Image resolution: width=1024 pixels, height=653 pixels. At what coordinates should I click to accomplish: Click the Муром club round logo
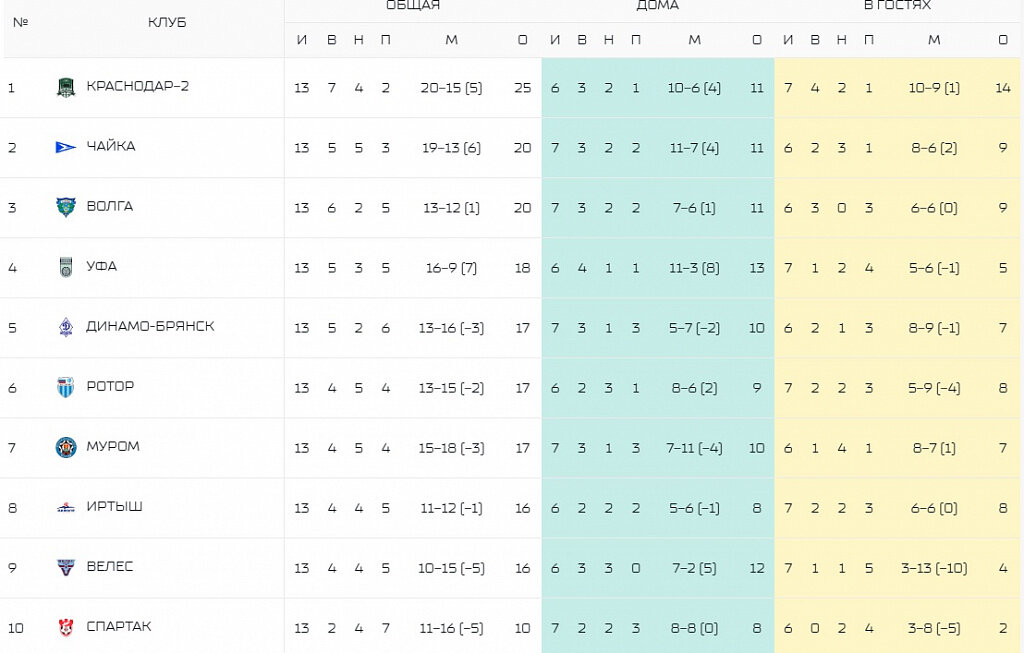[x=66, y=447]
